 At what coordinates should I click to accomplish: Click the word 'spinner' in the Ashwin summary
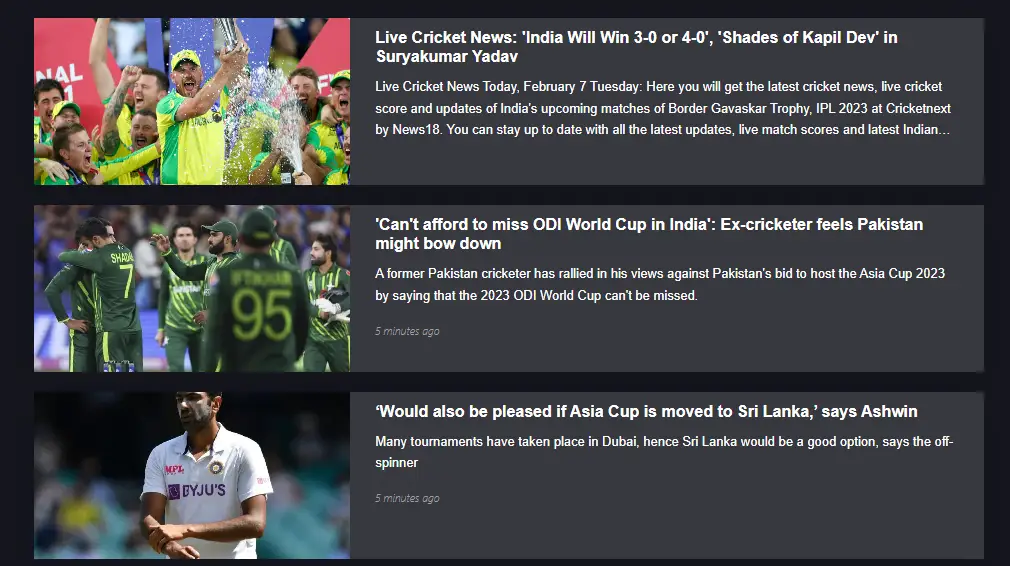397,463
